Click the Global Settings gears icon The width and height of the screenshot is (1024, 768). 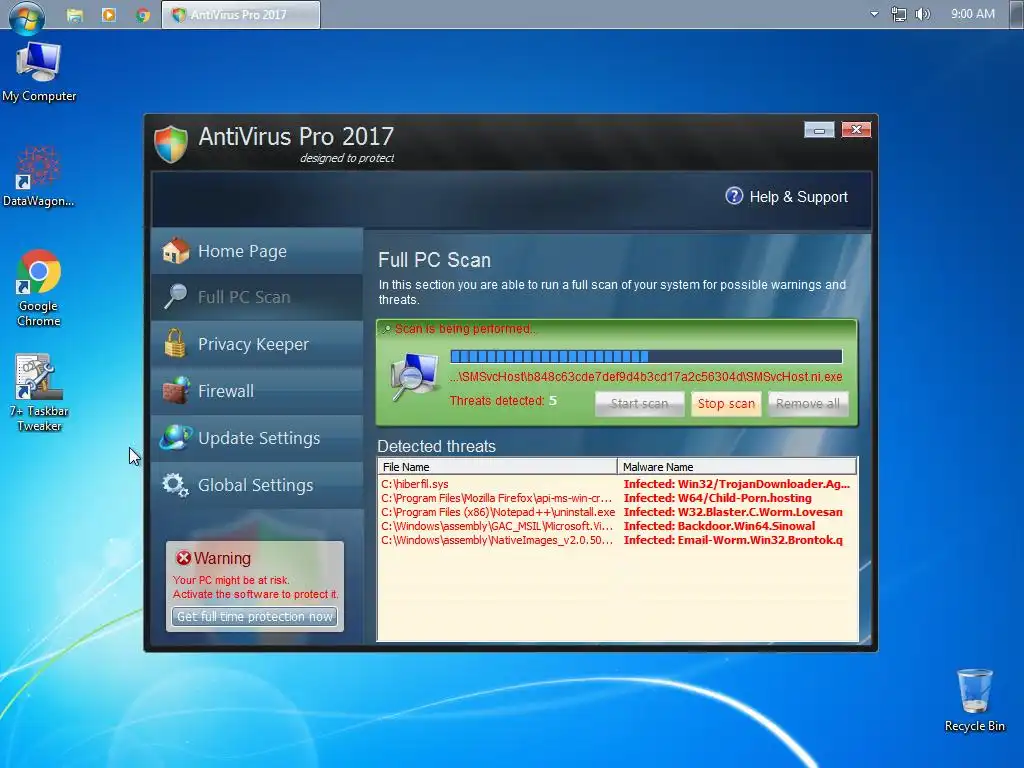175,485
